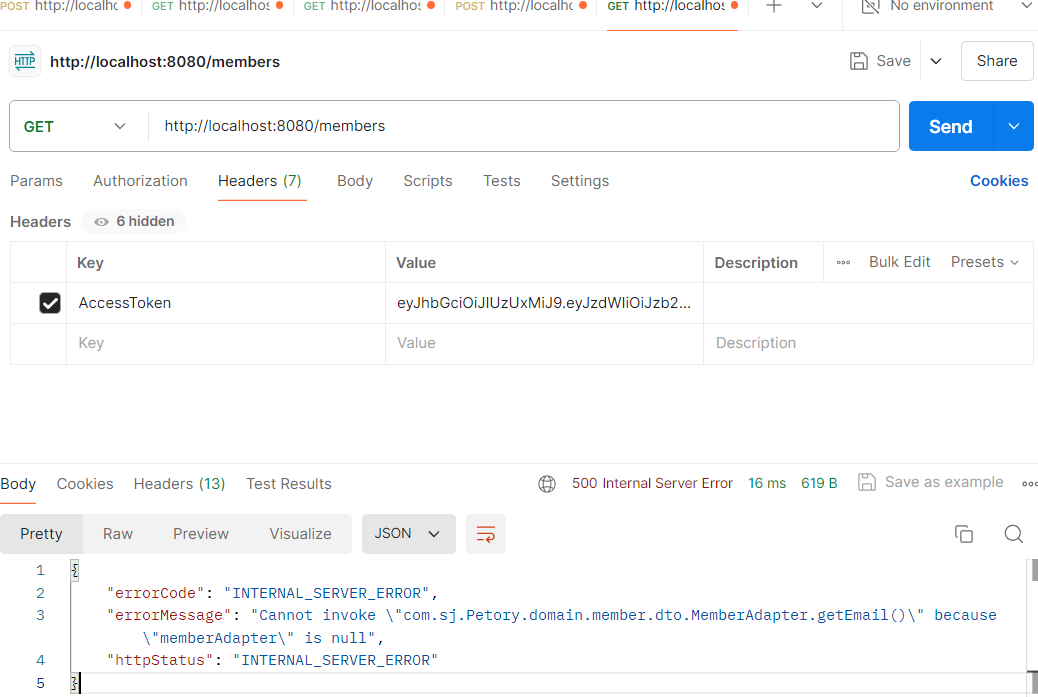The image size is (1038, 697).
Task: Open the JSON format dropdown
Action: pos(408,534)
